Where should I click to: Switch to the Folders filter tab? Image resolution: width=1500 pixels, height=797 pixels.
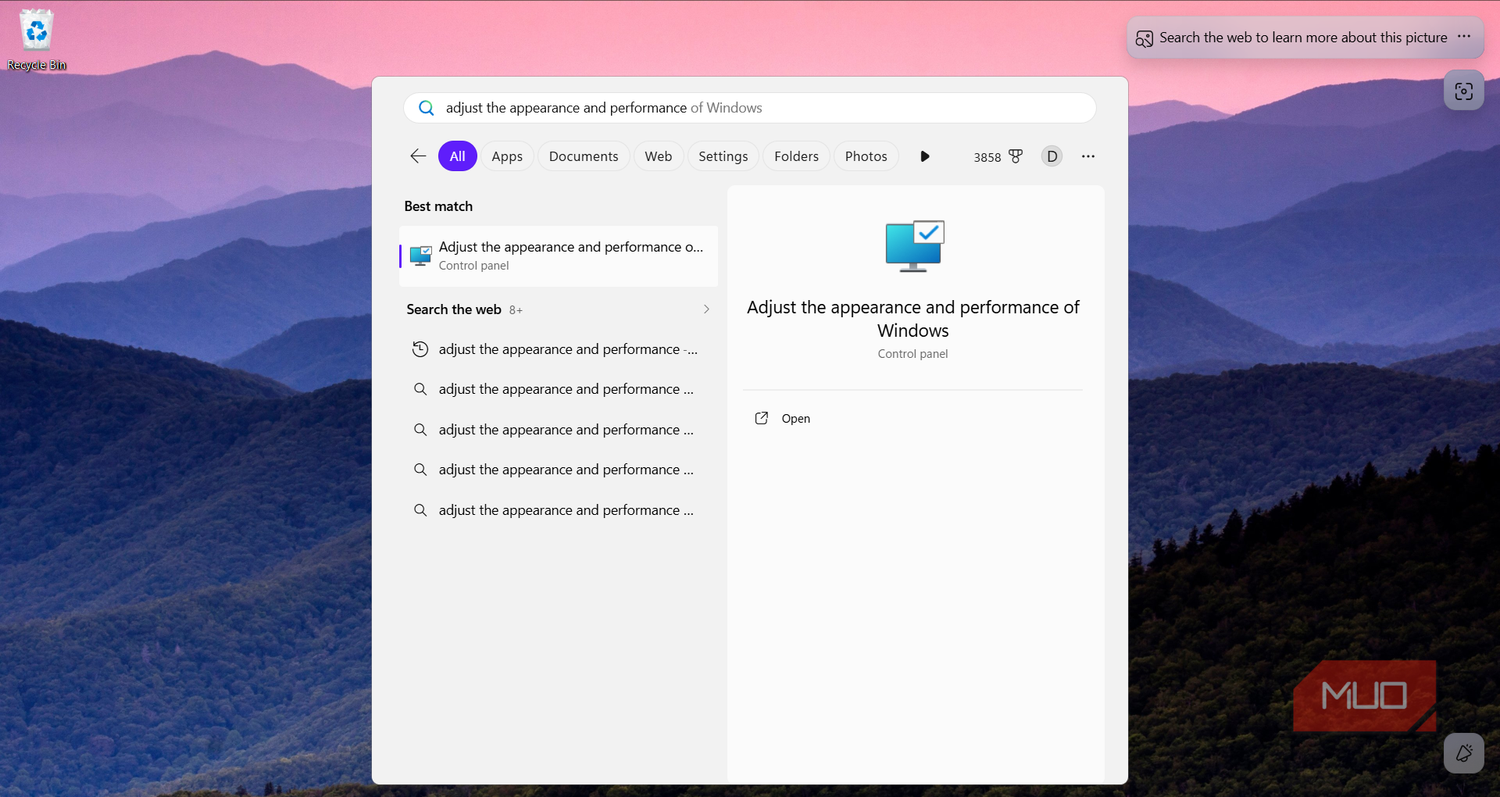click(796, 156)
